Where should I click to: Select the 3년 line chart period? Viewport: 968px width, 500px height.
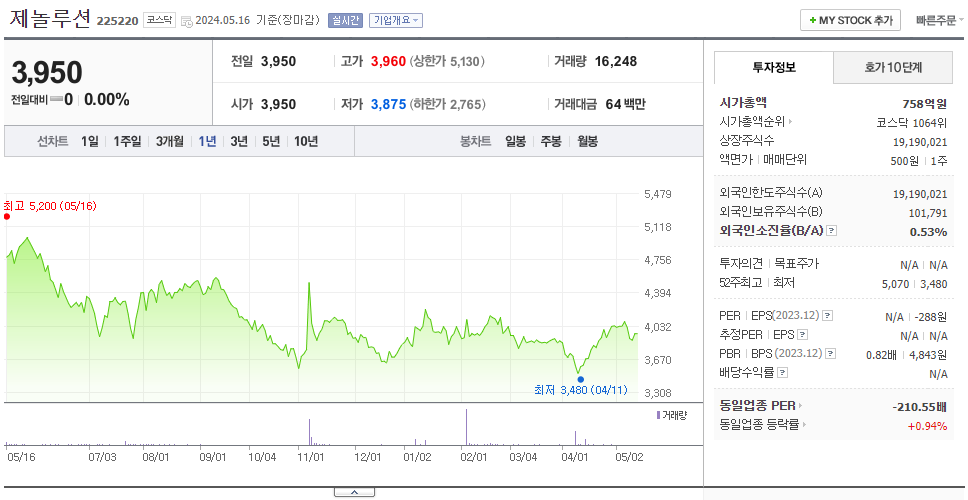239,141
